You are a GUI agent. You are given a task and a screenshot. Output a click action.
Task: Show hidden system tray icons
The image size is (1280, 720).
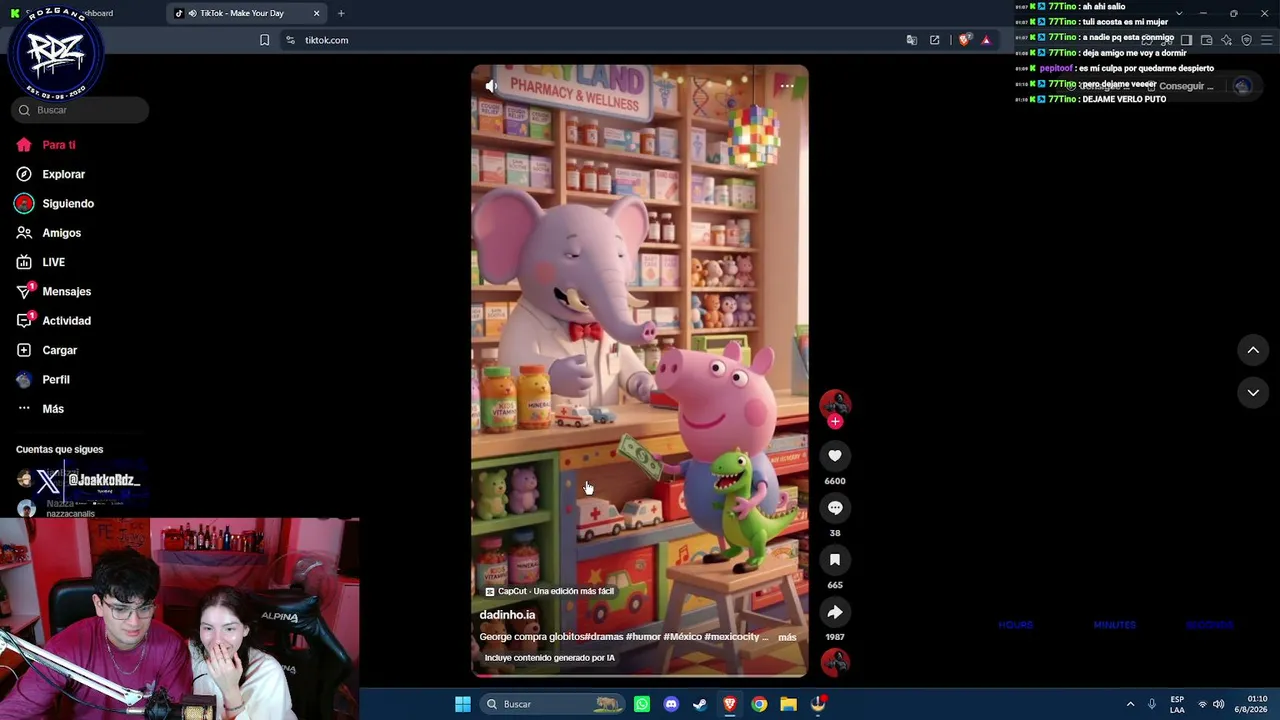tap(1131, 704)
